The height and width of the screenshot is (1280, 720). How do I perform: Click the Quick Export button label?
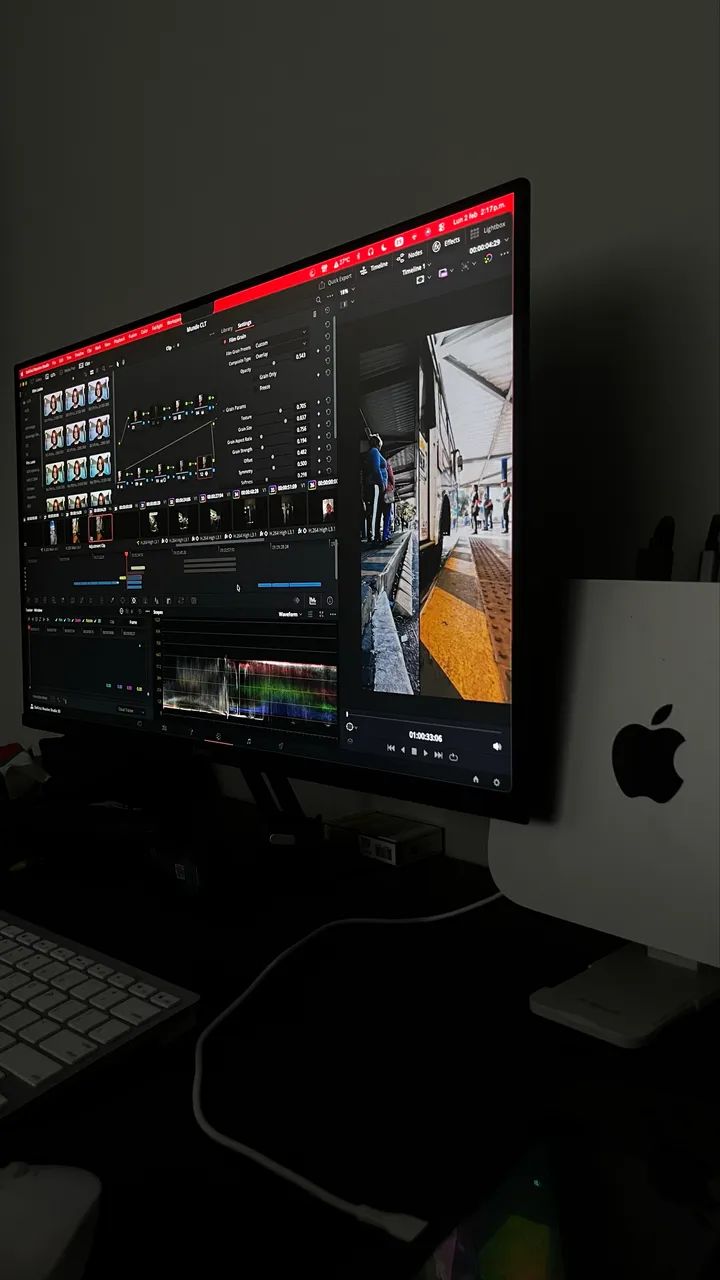[340, 279]
